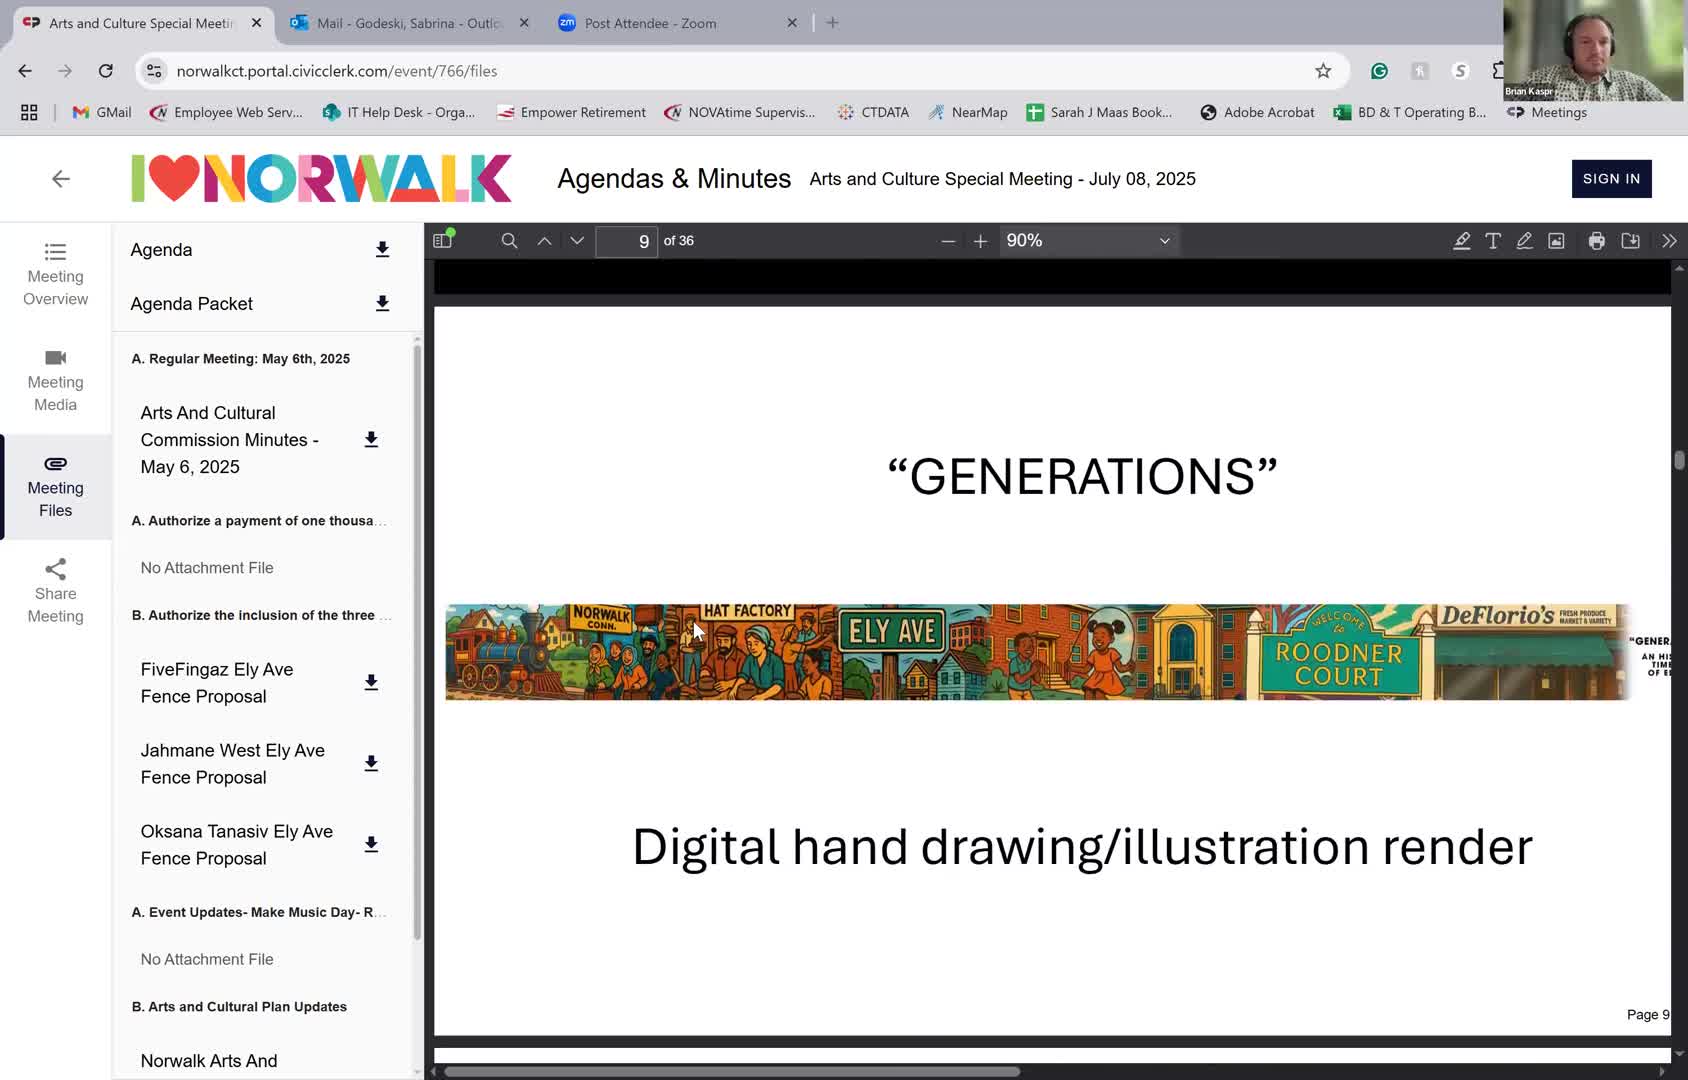Select the Meeting Files section

click(55, 487)
